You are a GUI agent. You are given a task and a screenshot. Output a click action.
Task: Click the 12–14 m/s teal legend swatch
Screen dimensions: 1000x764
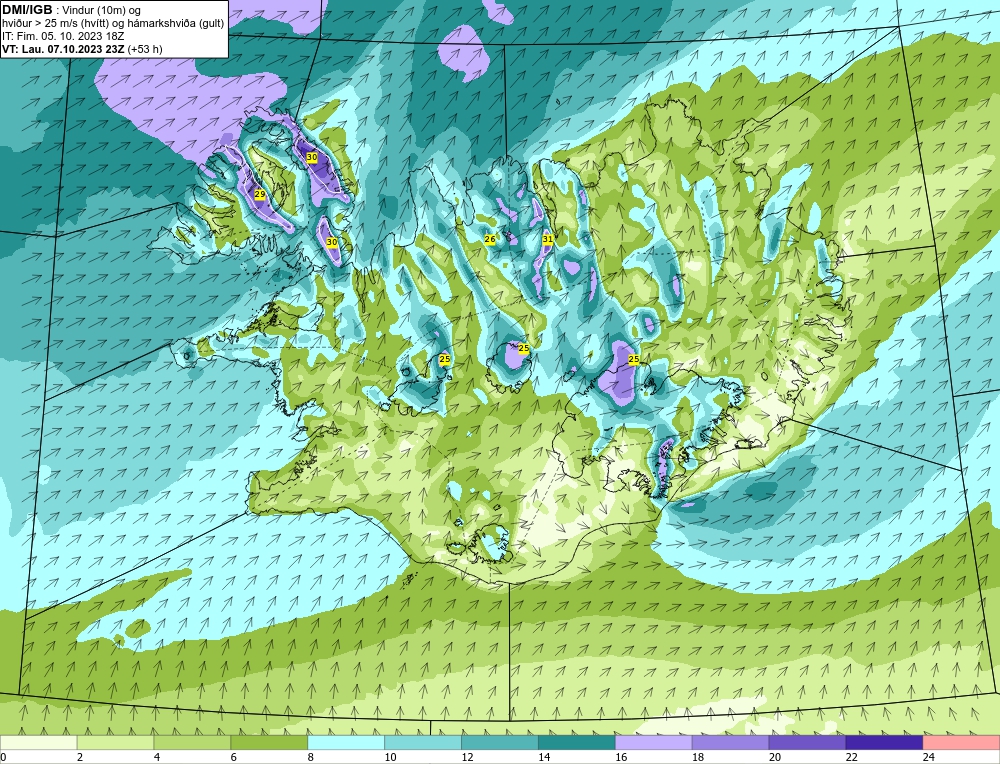coord(500,743)
